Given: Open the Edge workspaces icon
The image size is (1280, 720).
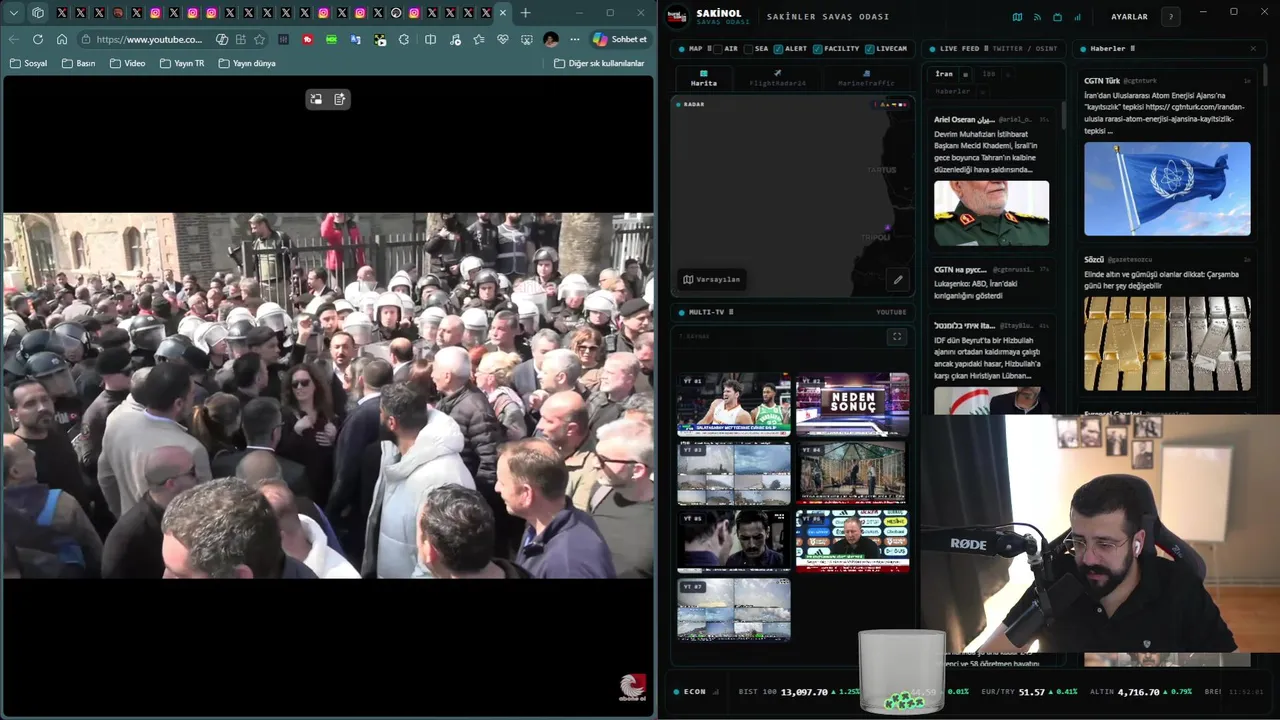Looking at the screenshot, I should (38, 13).
